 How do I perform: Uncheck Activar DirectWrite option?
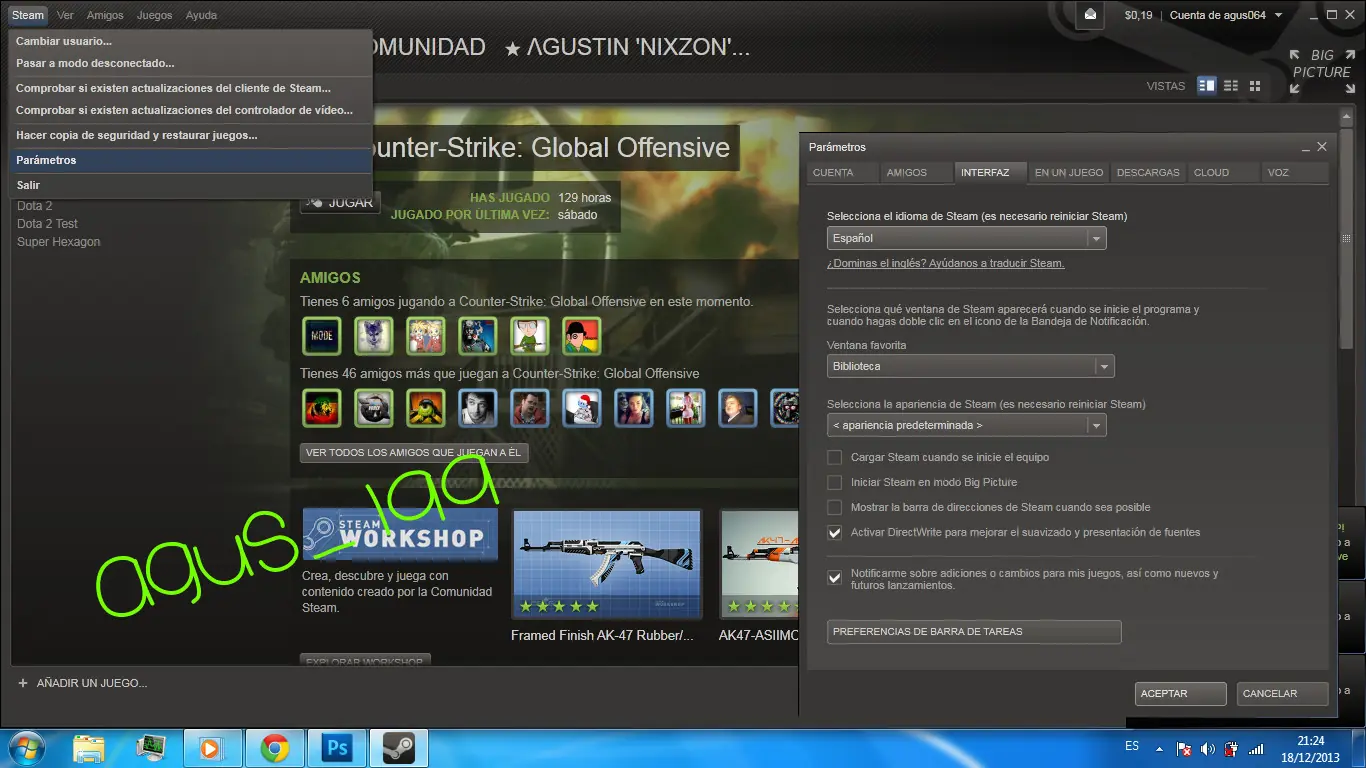[x=834, y=532]
